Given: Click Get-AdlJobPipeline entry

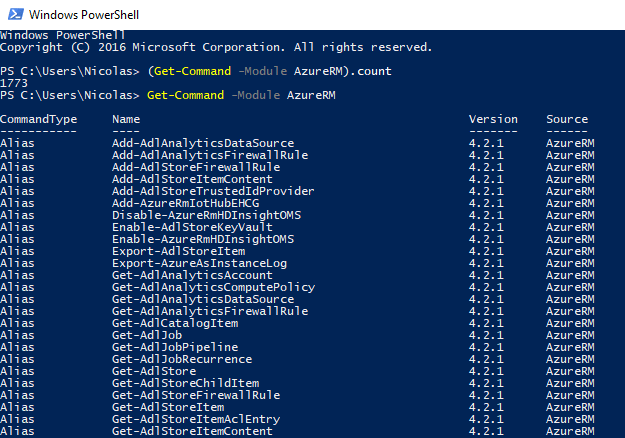Looking at the screenshot, I should [x=175, y=347].
